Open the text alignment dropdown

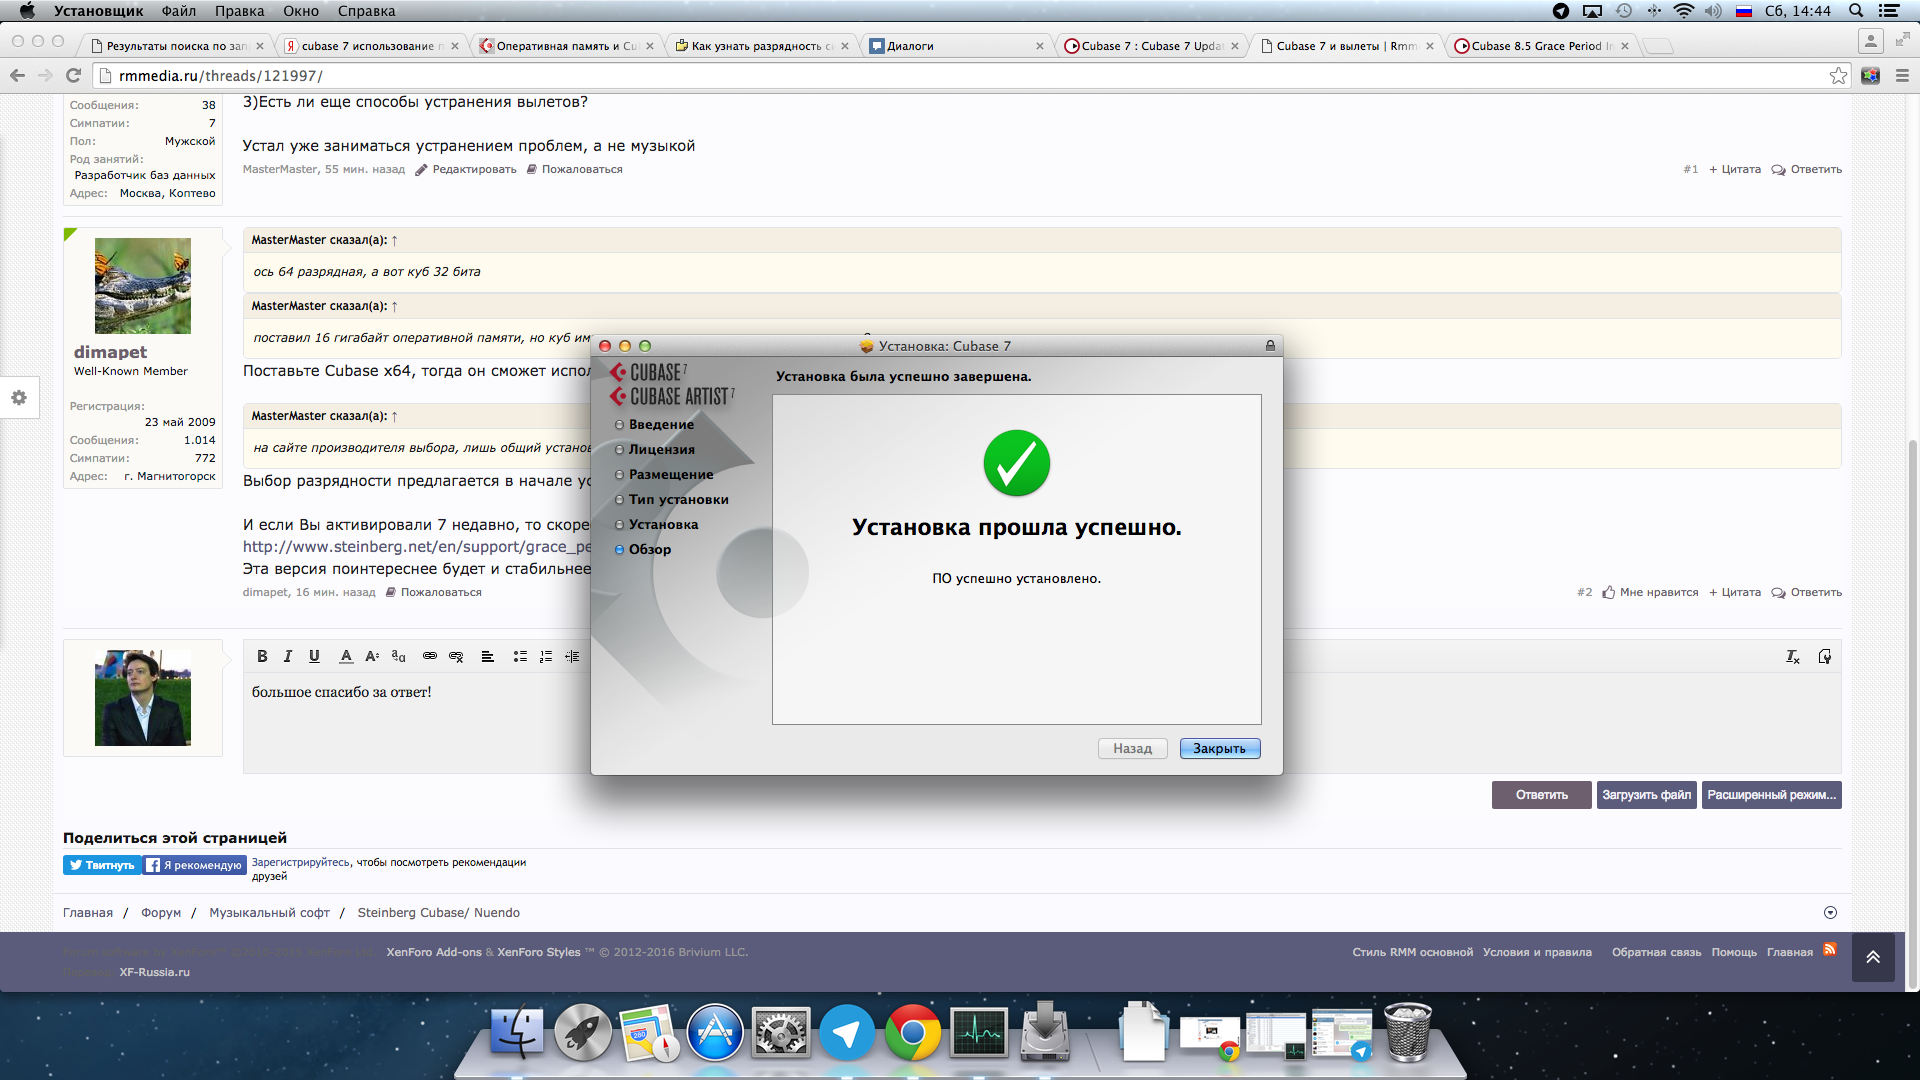click(x=488, y=656)
